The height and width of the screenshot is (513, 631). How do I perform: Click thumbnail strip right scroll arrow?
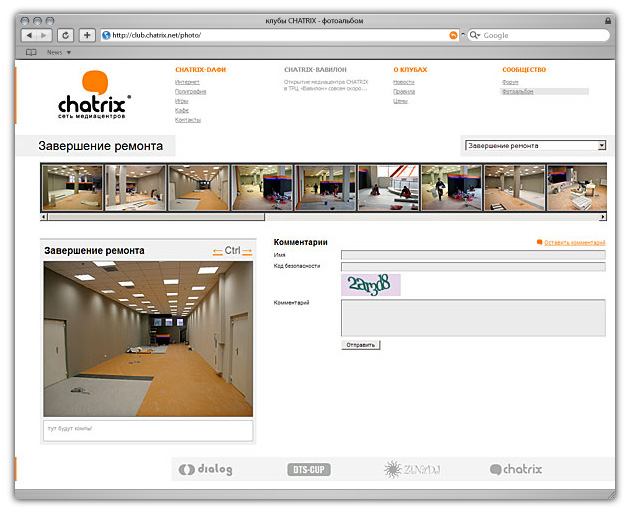(603, 217)
